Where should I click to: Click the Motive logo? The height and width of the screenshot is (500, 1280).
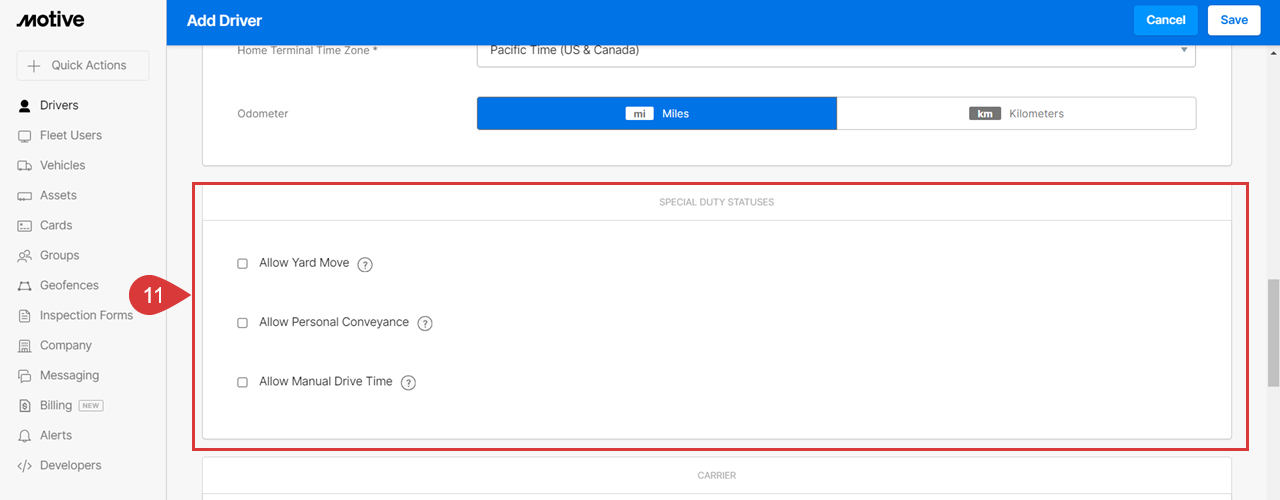(x=50, y=20)
